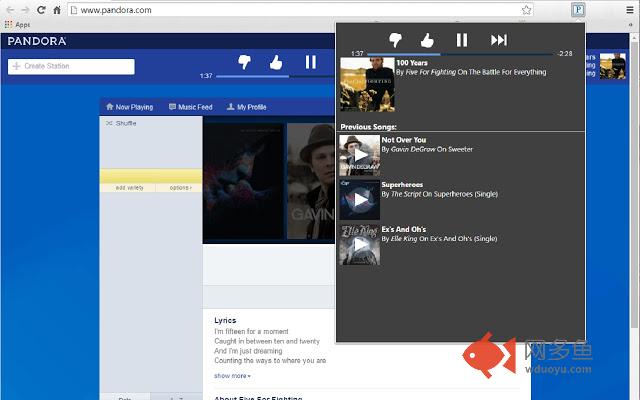Open the My Profile tab
The width and height of the screenshot is (640, 400).
pyautogui.click(x=246, y=107)
